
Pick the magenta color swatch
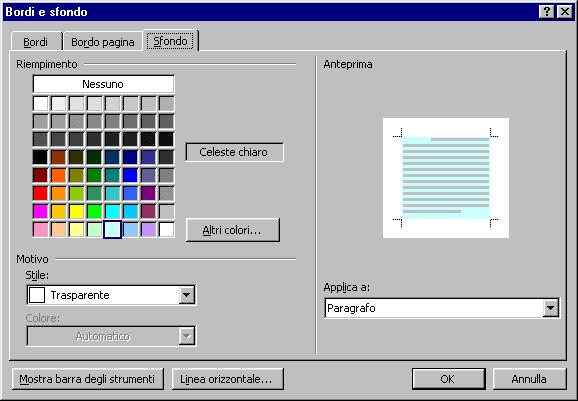click(40, 212)
